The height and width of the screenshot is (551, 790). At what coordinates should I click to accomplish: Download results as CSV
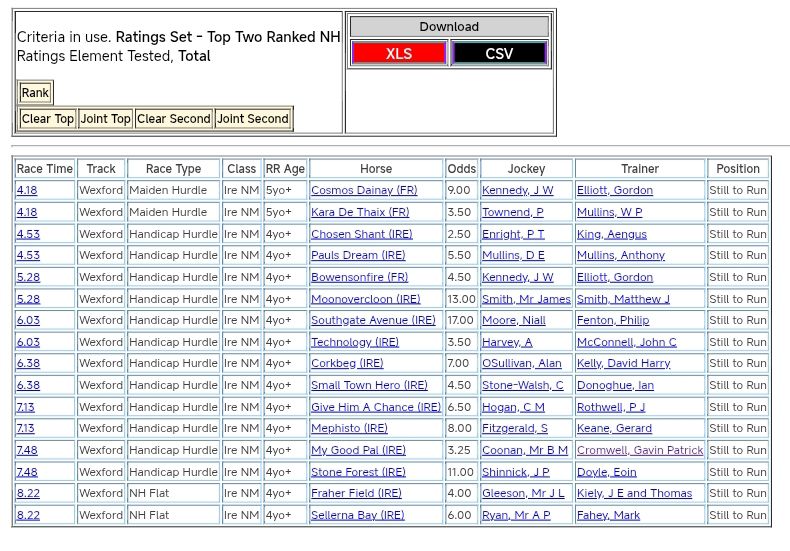point(499,54)
